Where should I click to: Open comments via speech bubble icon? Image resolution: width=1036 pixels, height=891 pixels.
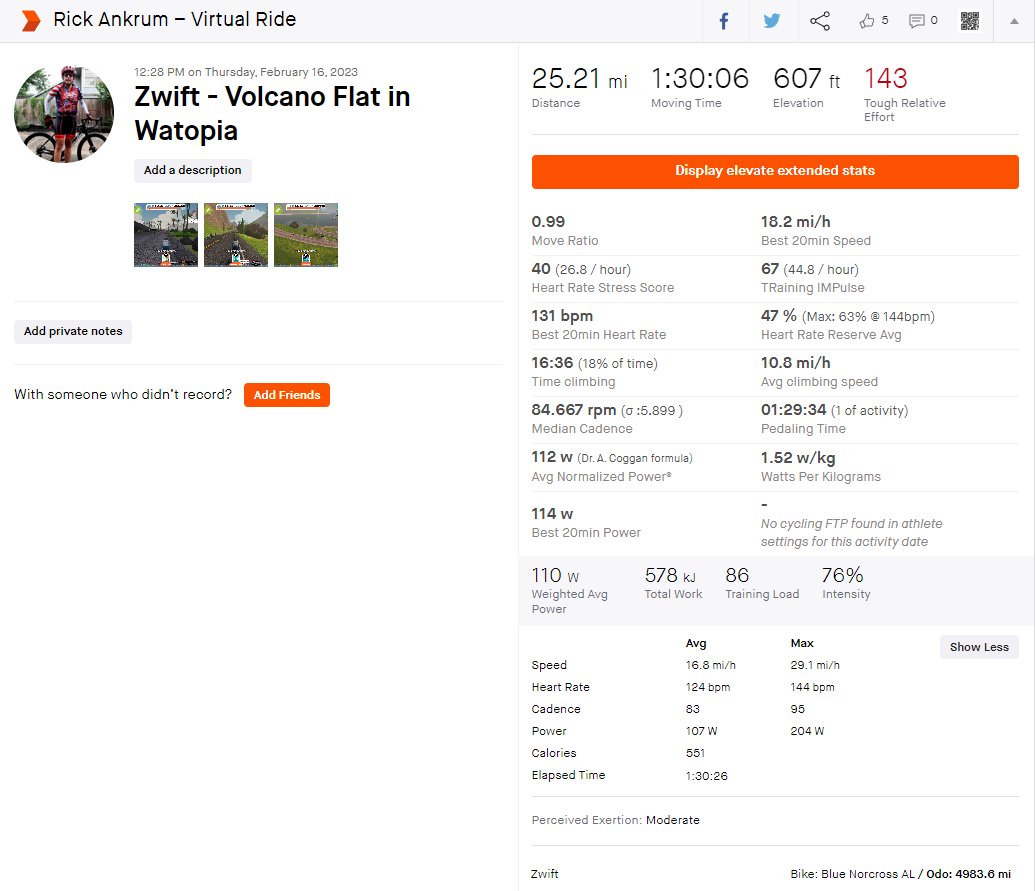click(x=916, y=21)
